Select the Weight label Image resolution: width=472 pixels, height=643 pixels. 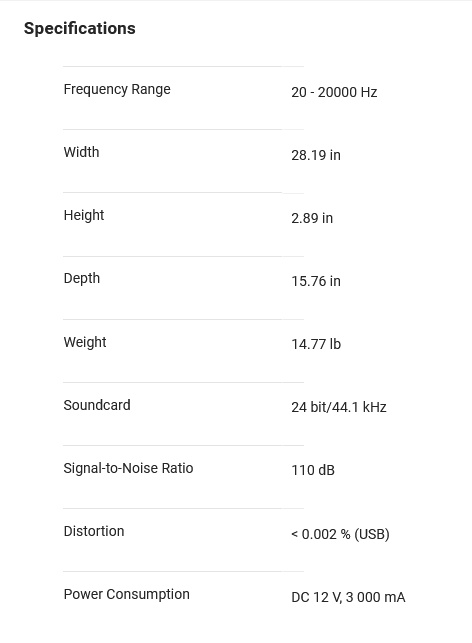[x=85, y=342]
